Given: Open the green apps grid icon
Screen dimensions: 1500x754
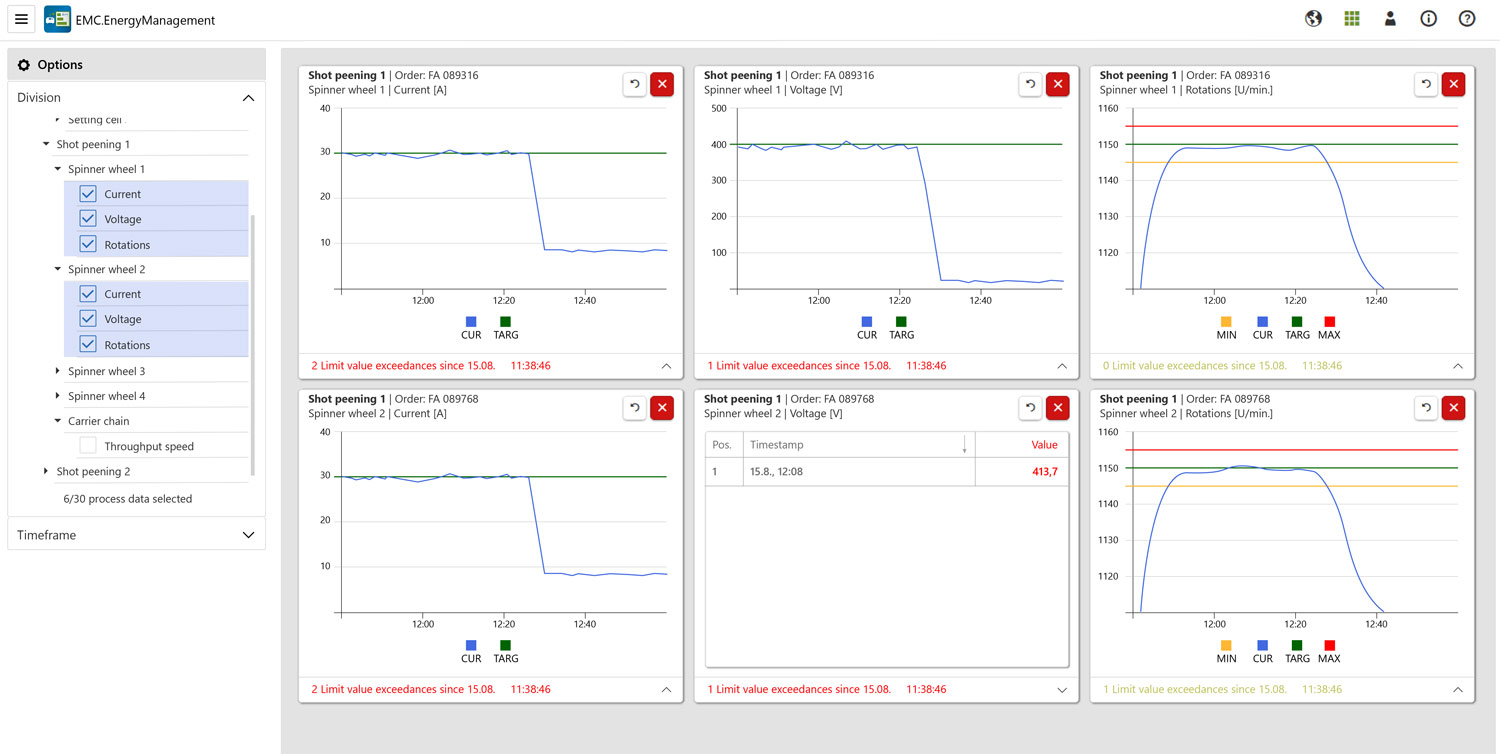Looking at the screenshot, I should pyautogui.click(x=1352, y=19).
